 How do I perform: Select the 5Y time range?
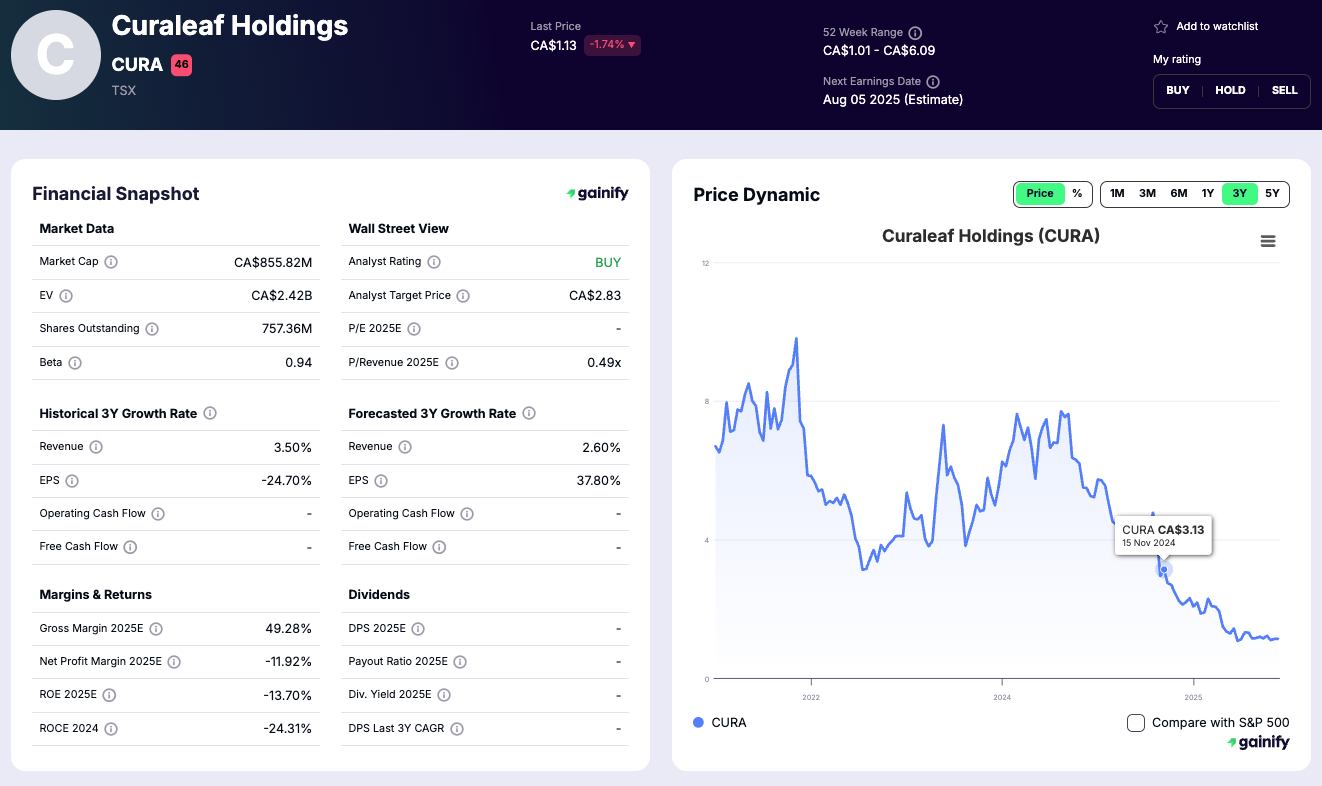pyautogui.click(x=1272, y=194)
